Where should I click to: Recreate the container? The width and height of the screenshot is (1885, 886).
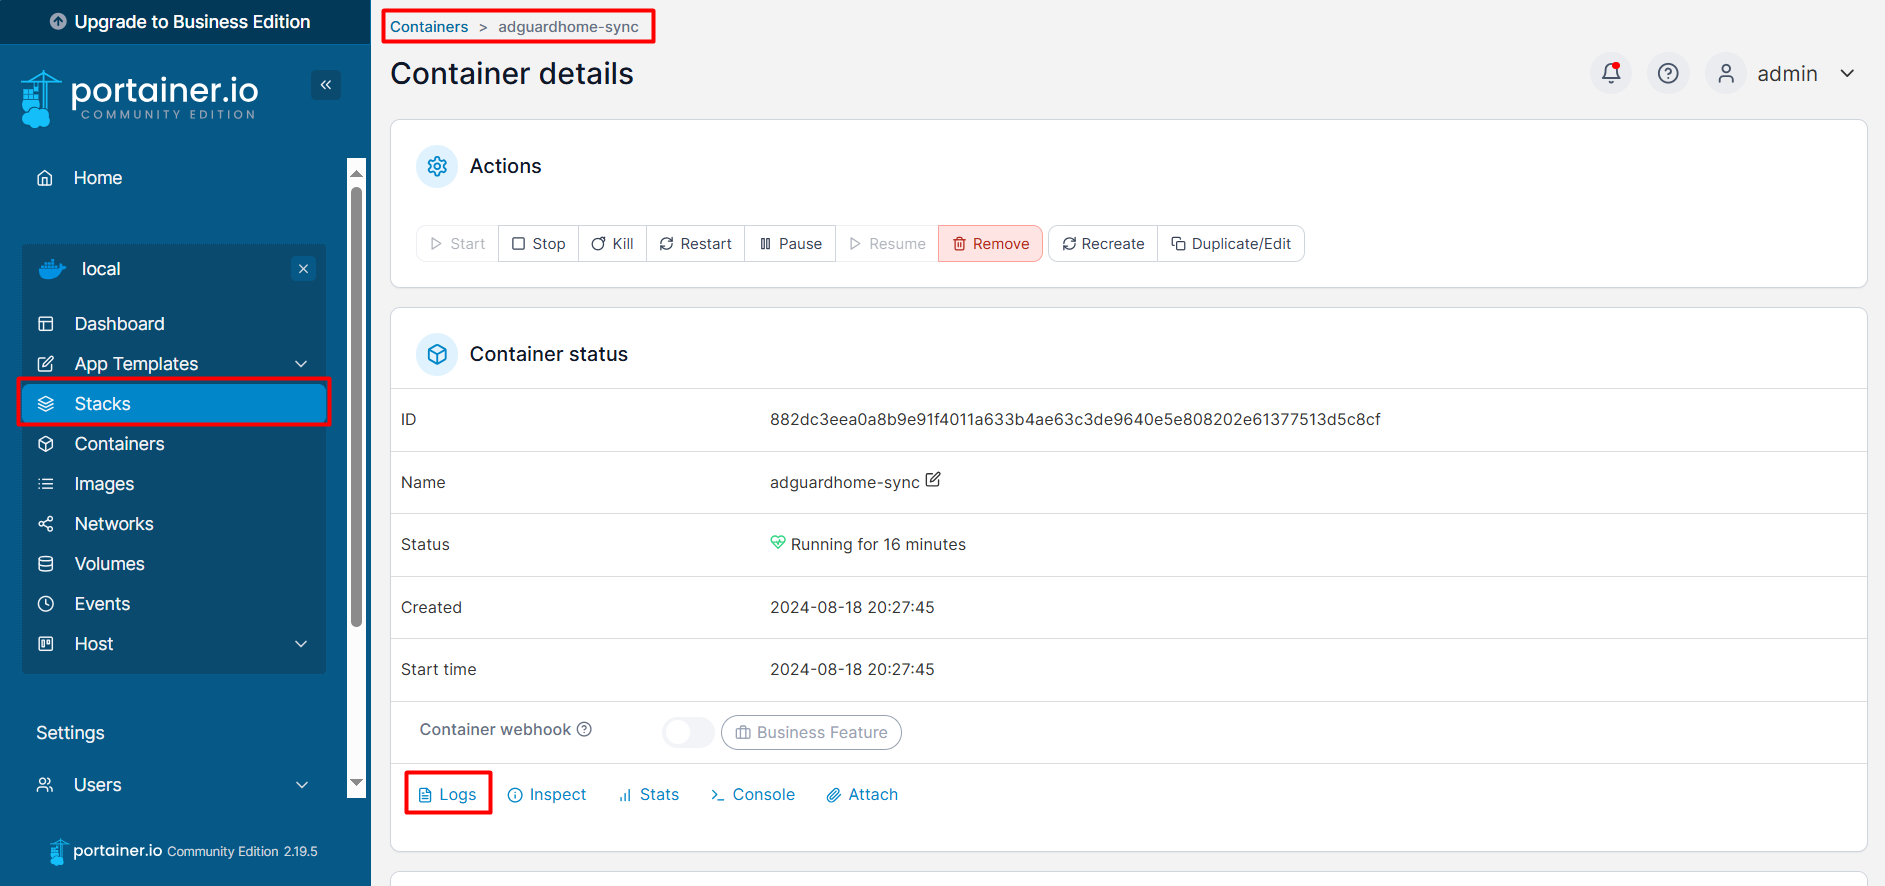pyautogui.click(x=1103, y=244)
